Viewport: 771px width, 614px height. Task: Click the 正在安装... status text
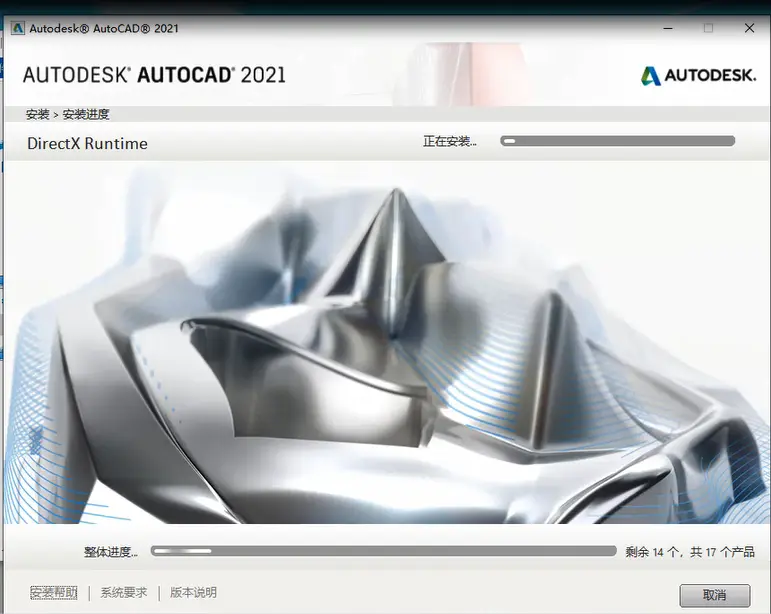449,142
